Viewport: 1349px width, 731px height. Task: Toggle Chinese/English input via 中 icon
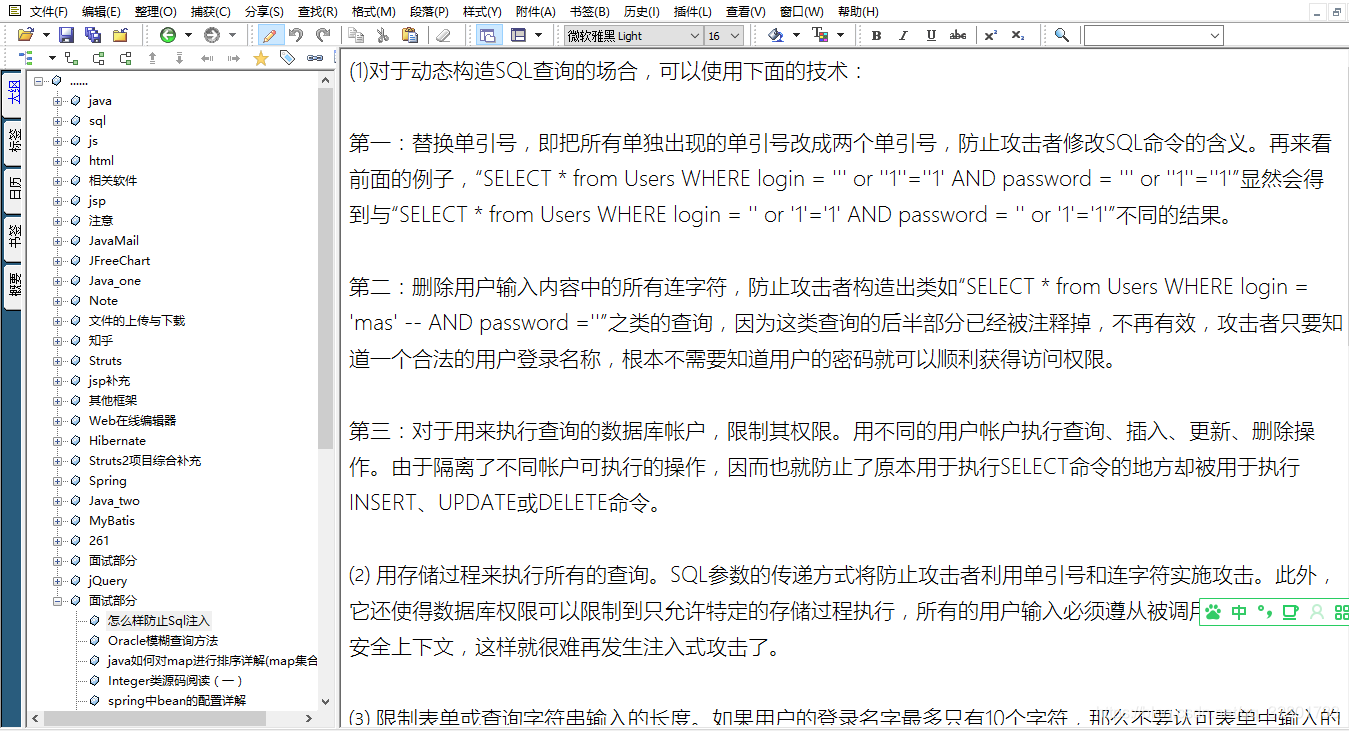click(x=1239, y=612)
